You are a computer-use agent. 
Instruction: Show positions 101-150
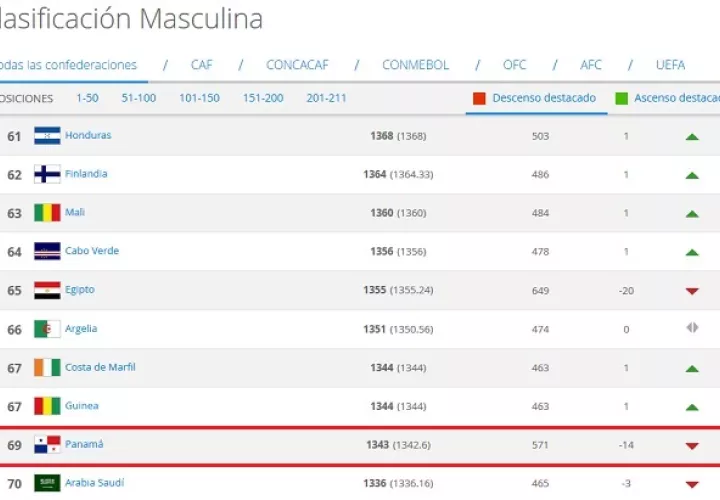coord(199,98)
